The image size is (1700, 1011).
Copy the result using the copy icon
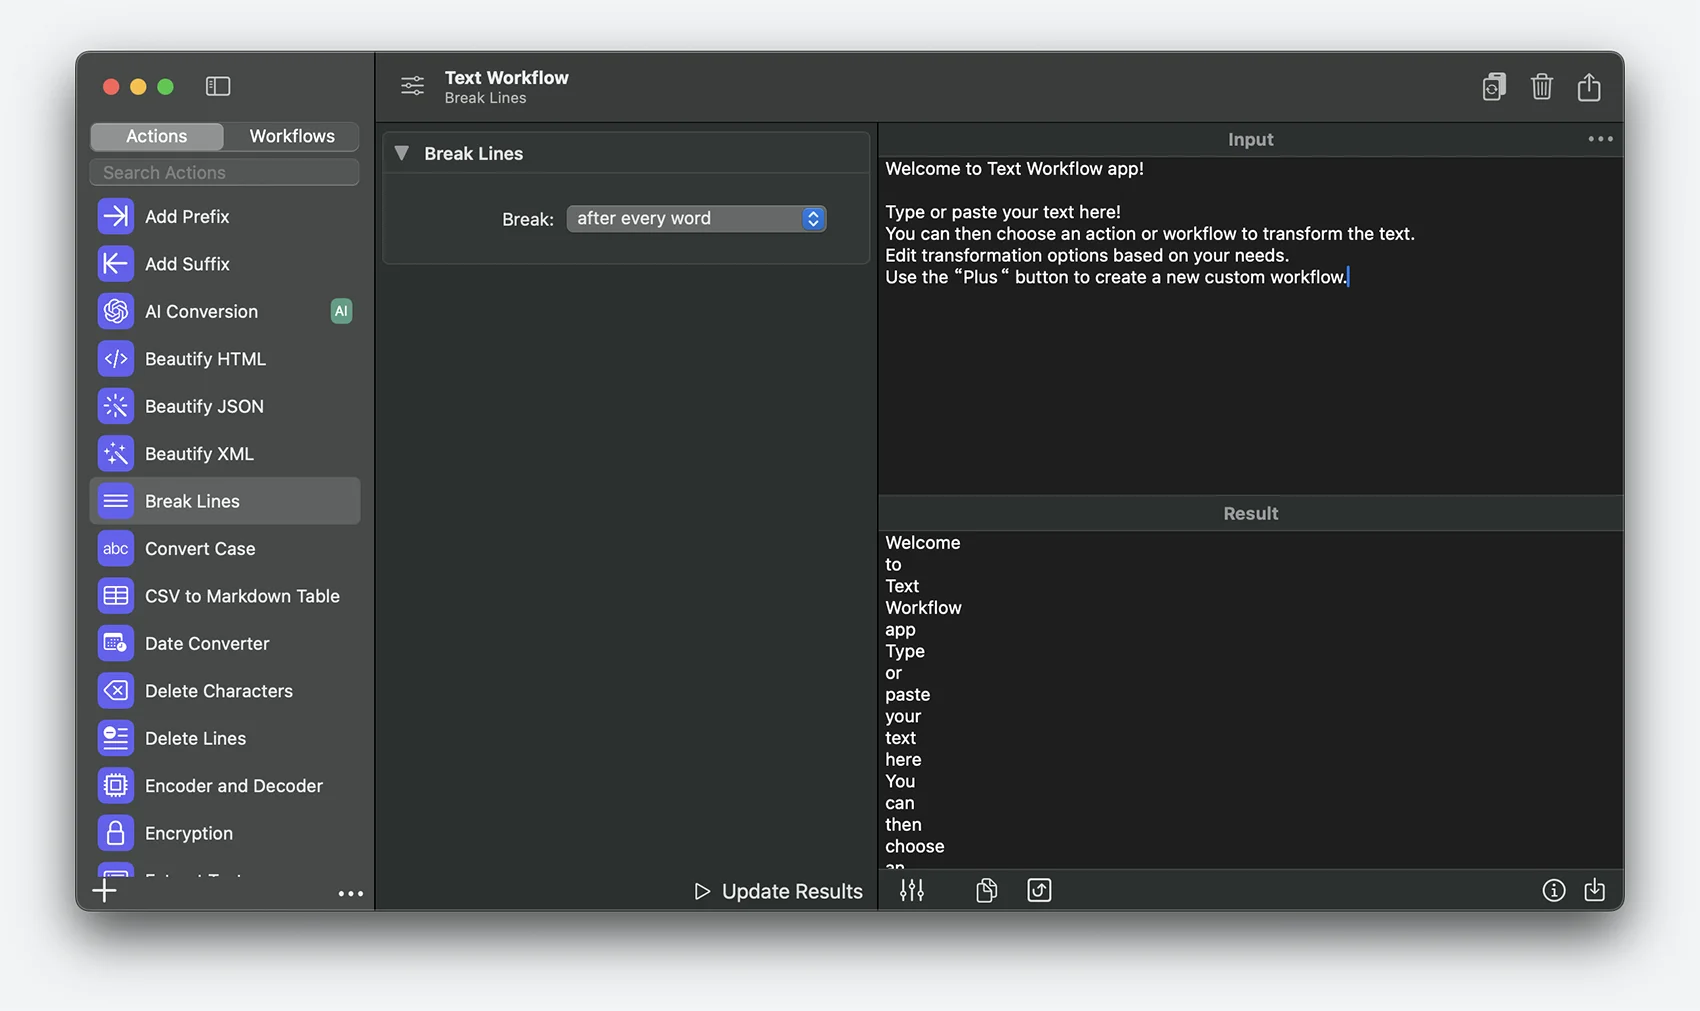986,890
